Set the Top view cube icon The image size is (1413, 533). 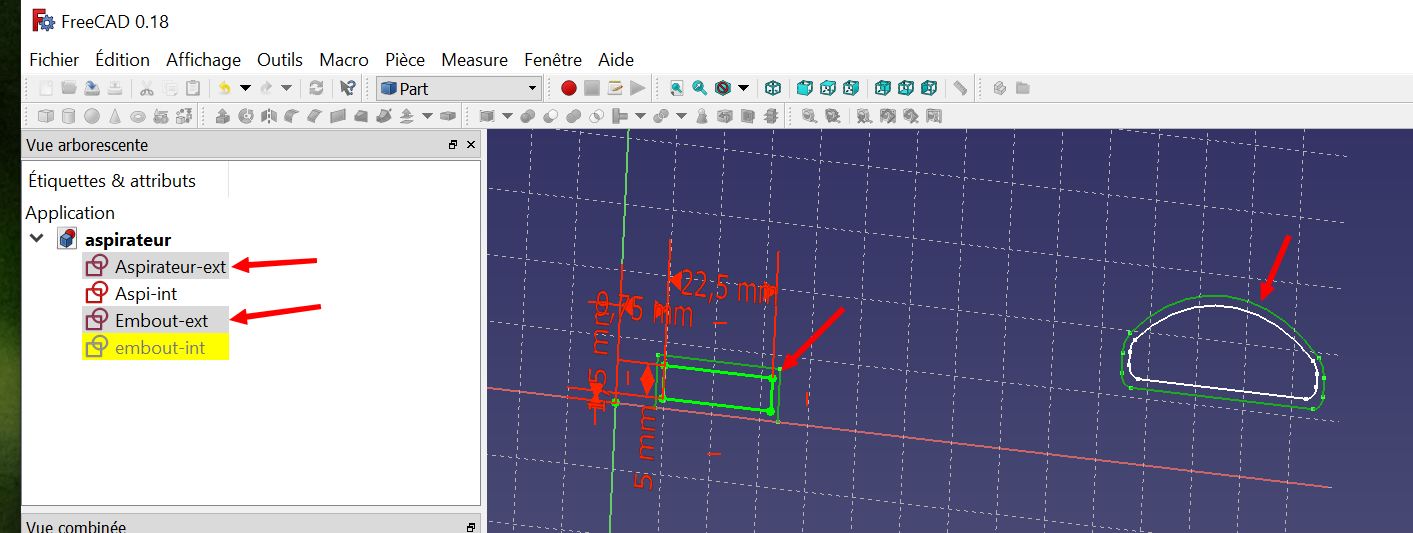click(x=828, y=88)
